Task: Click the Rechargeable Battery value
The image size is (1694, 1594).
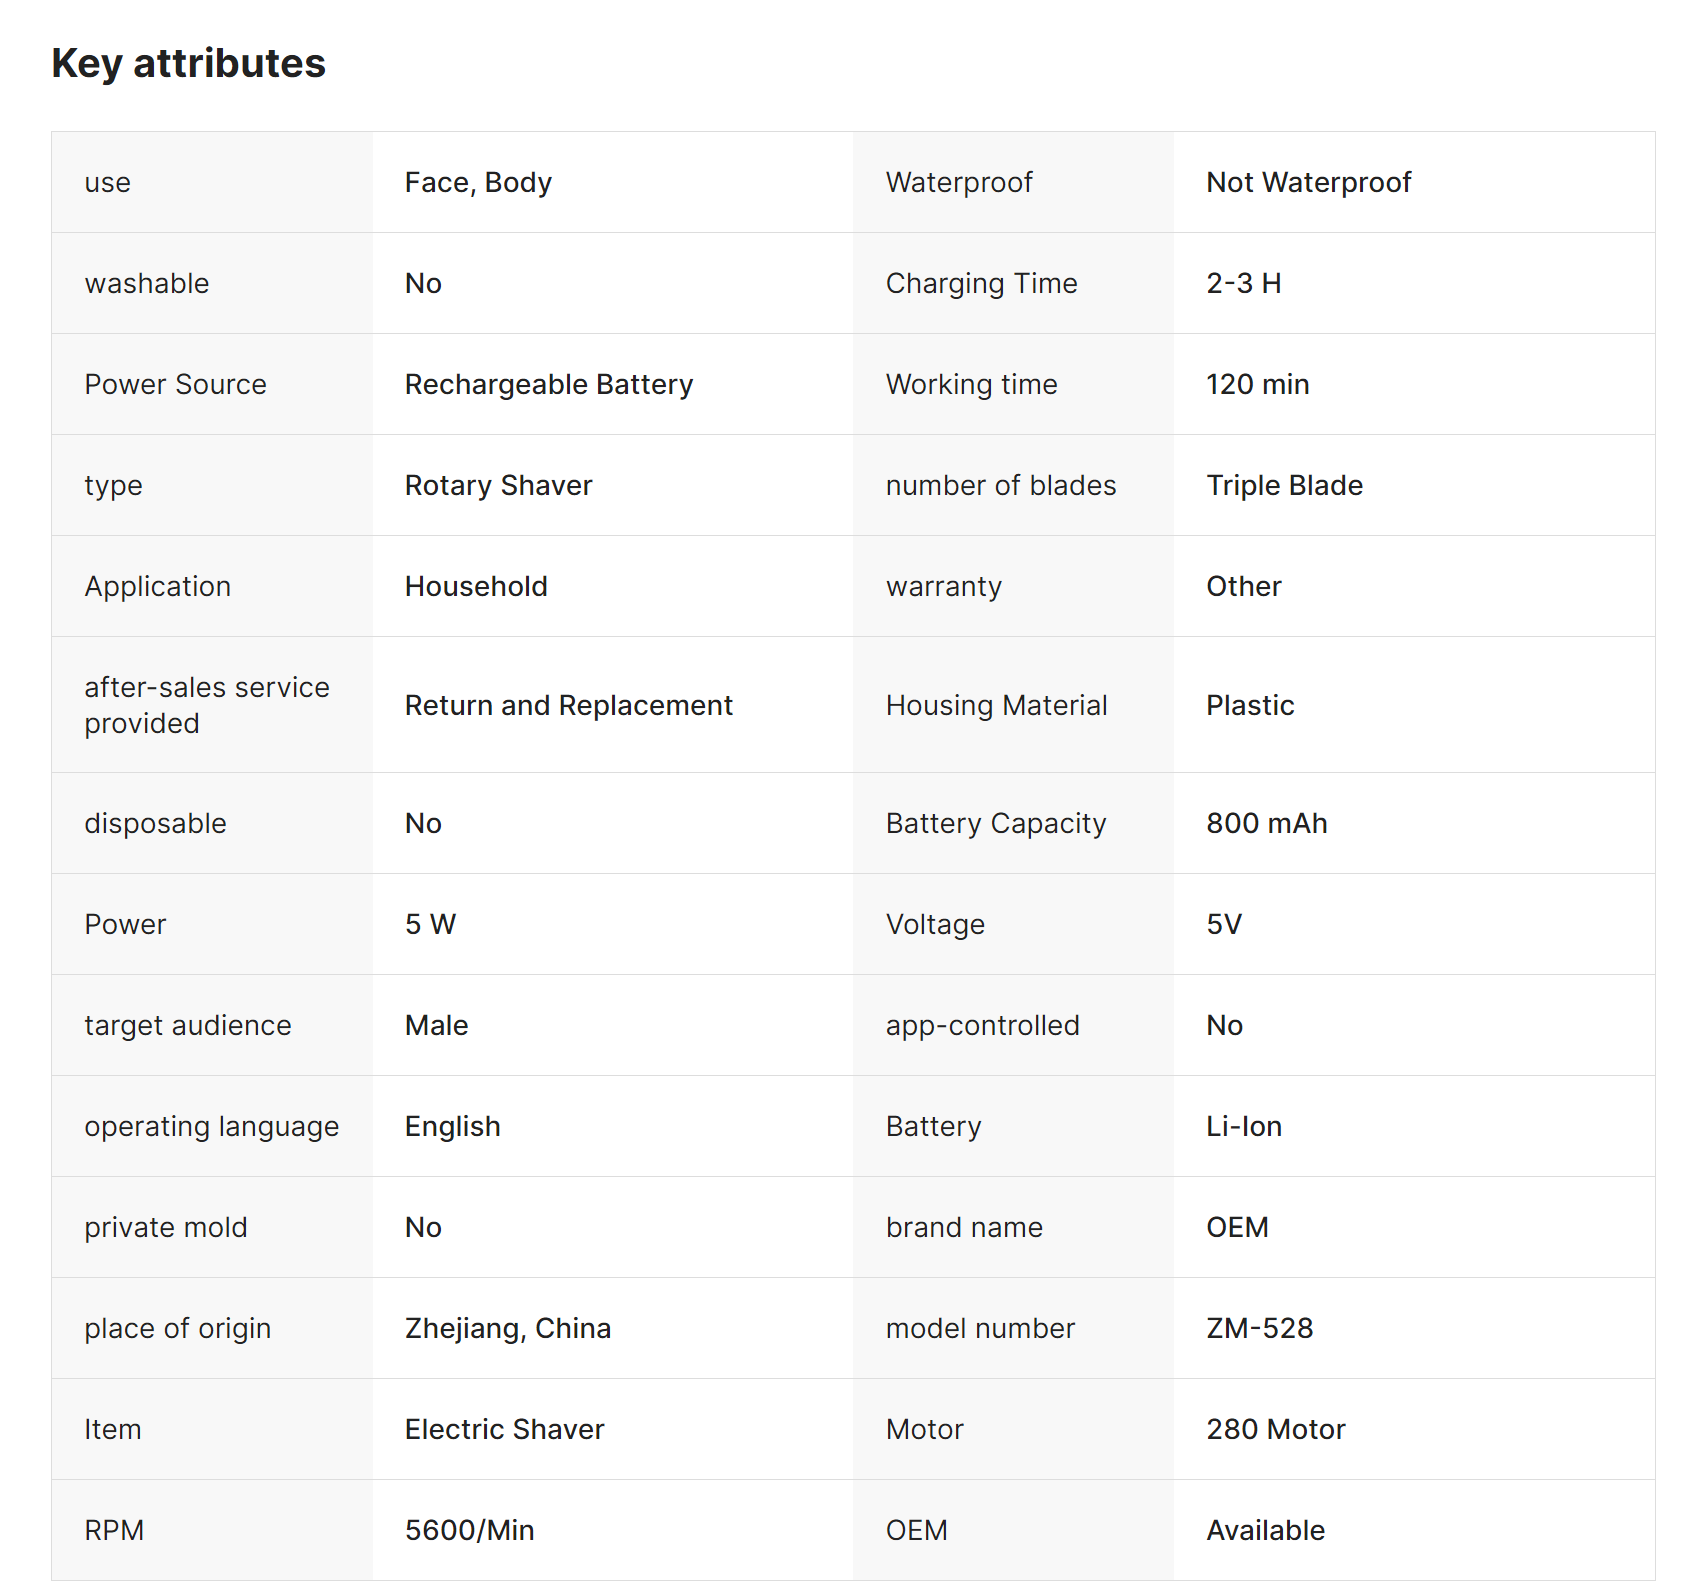Action: click(548, 385)
